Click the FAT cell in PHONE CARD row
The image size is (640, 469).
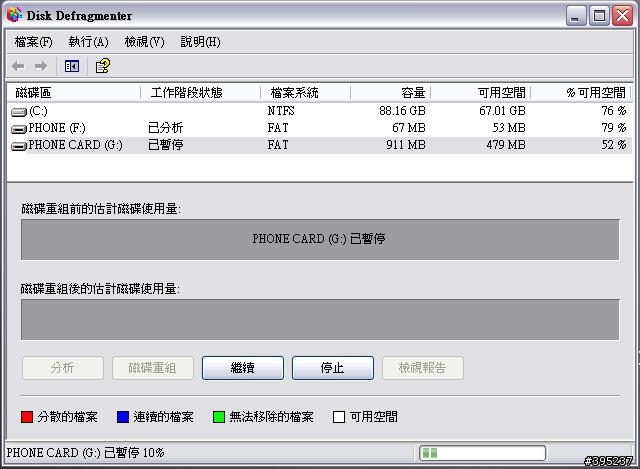point(278,145)
